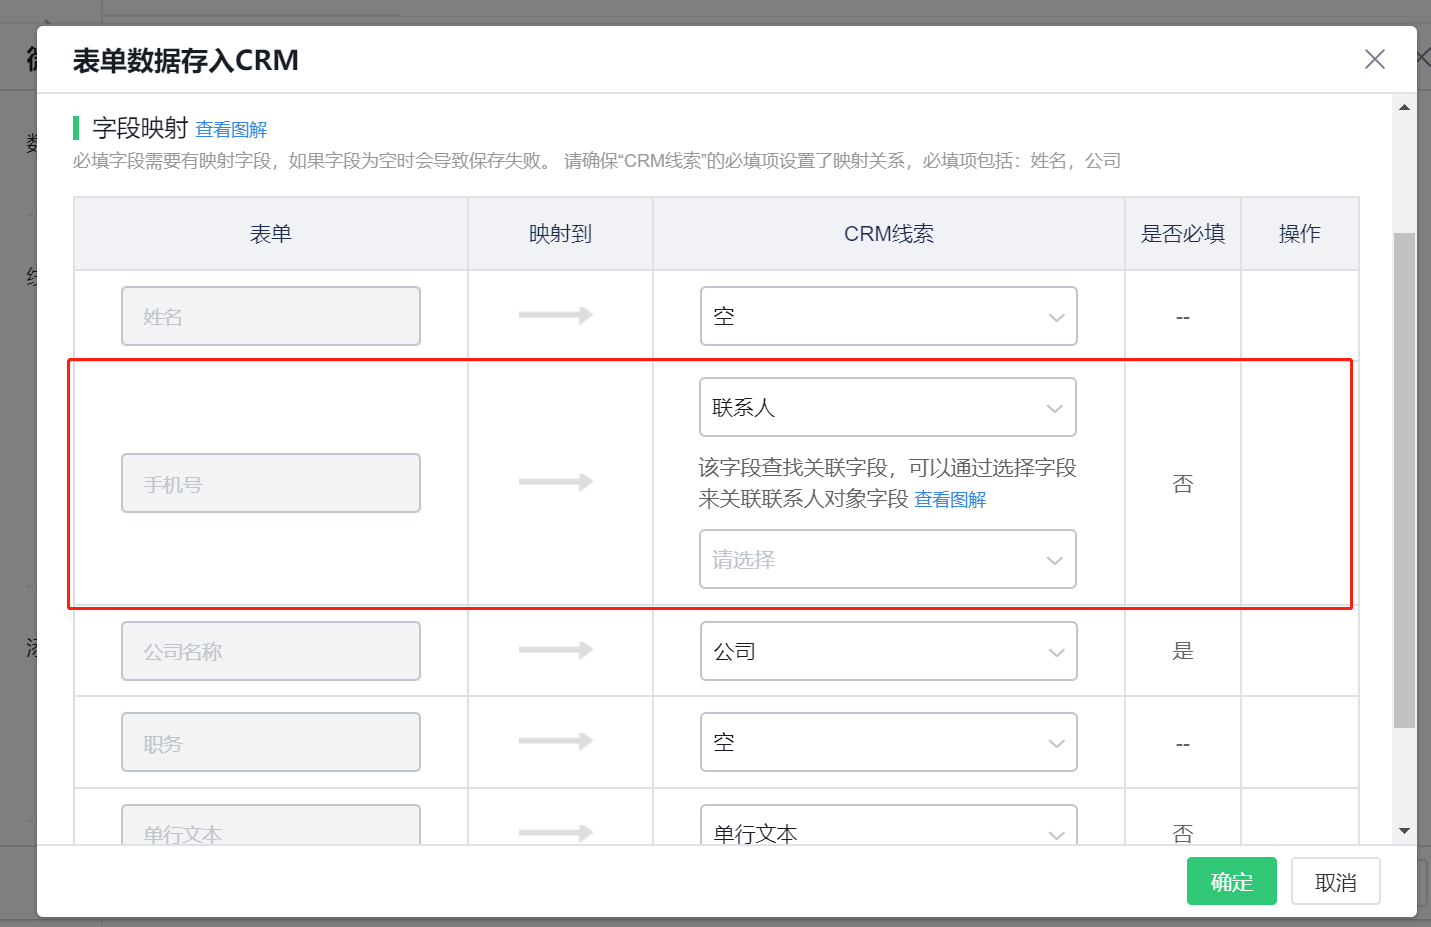Click the 是否必填 column header

pyautogui.click(x=1182, y=233)
